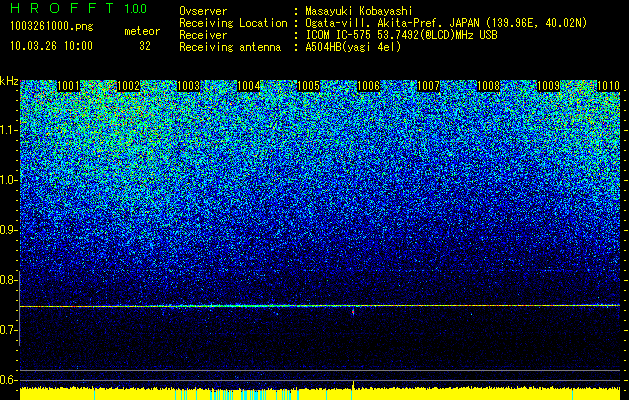This screenshot has width=629, height=400.
Task: Click the Receiving Location label
Action: 233,23
